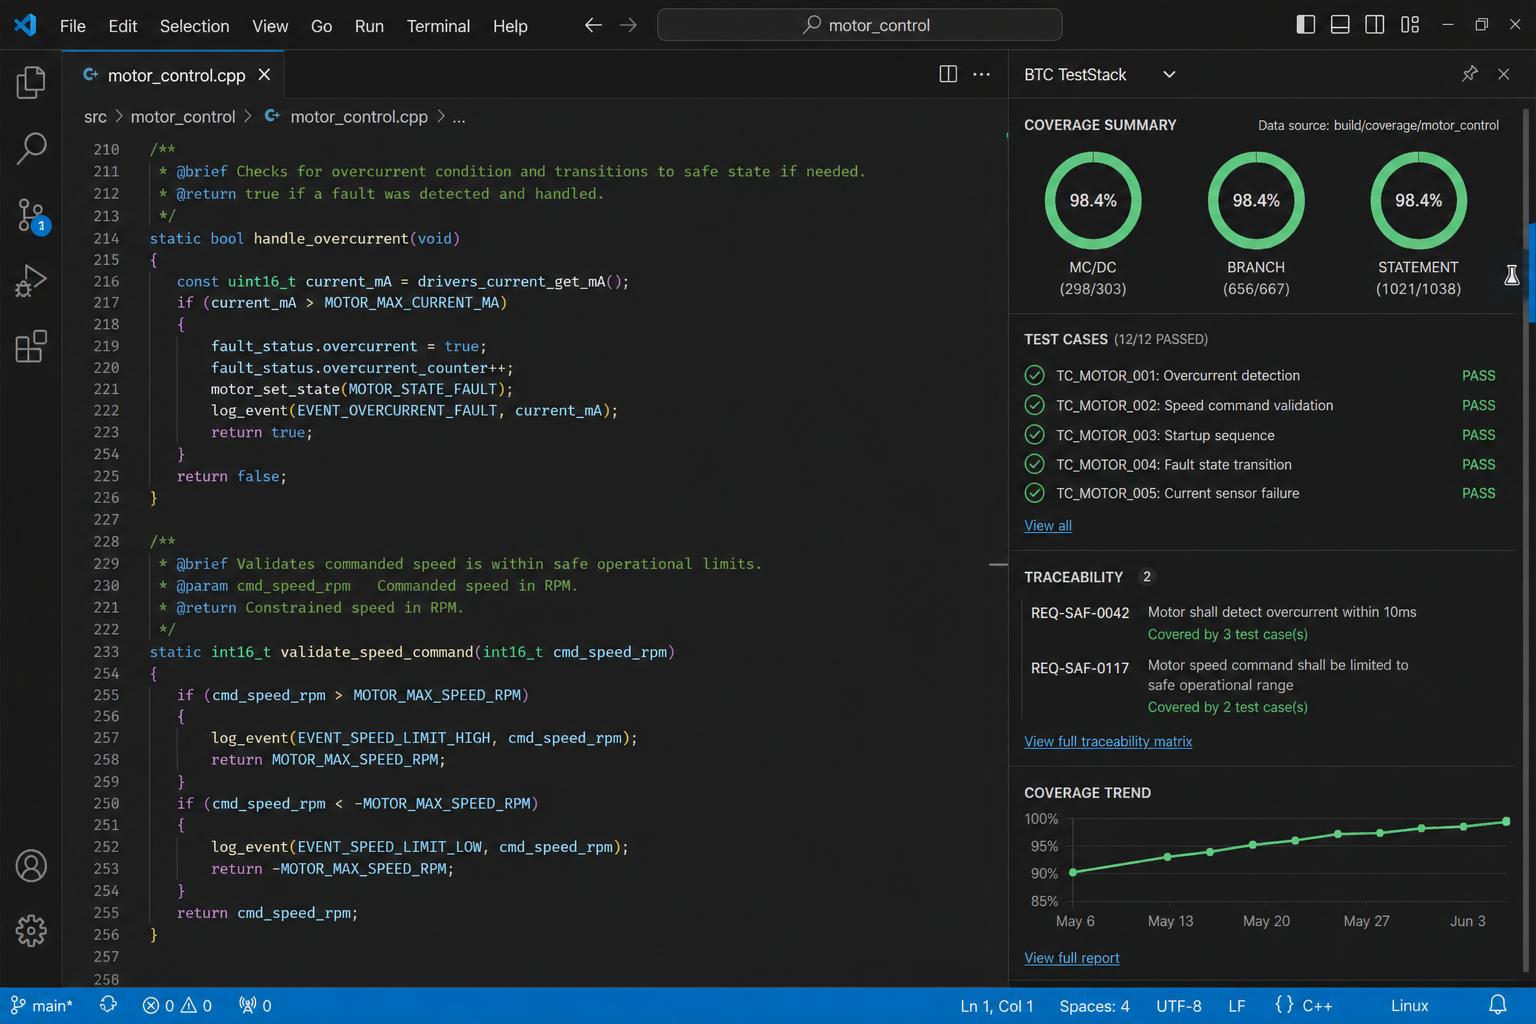Click Spaces: 4 indentation setting
This screenshot has width=1536, height=1024.
coord(1094,1006)
